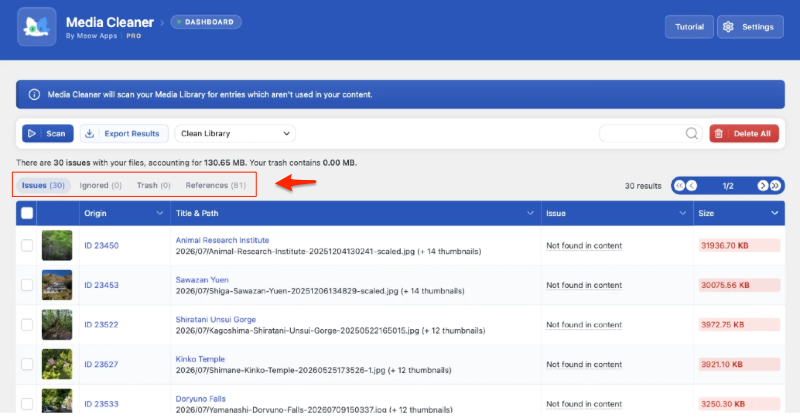Click 'Not found in content' for Animal Research Institute
The width and height of the screenshot is (800, 418).
click(x=584, y=245)
